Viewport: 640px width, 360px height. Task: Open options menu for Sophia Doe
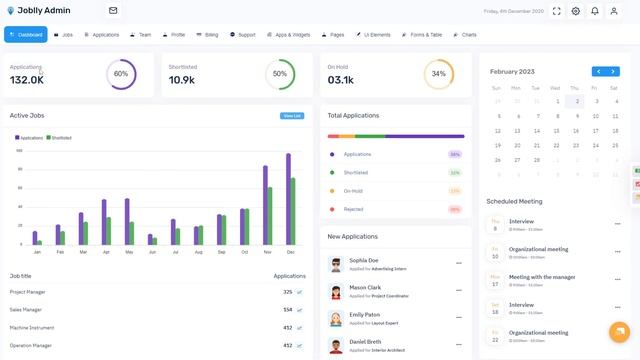459,263
